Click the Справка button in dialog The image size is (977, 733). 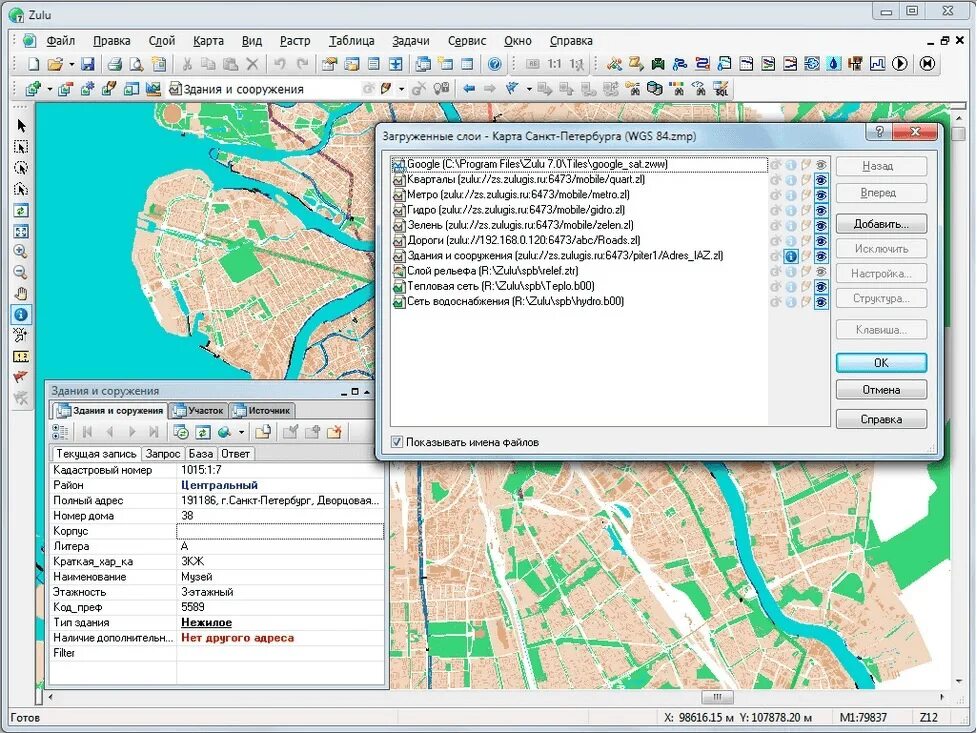click(881, 419)
